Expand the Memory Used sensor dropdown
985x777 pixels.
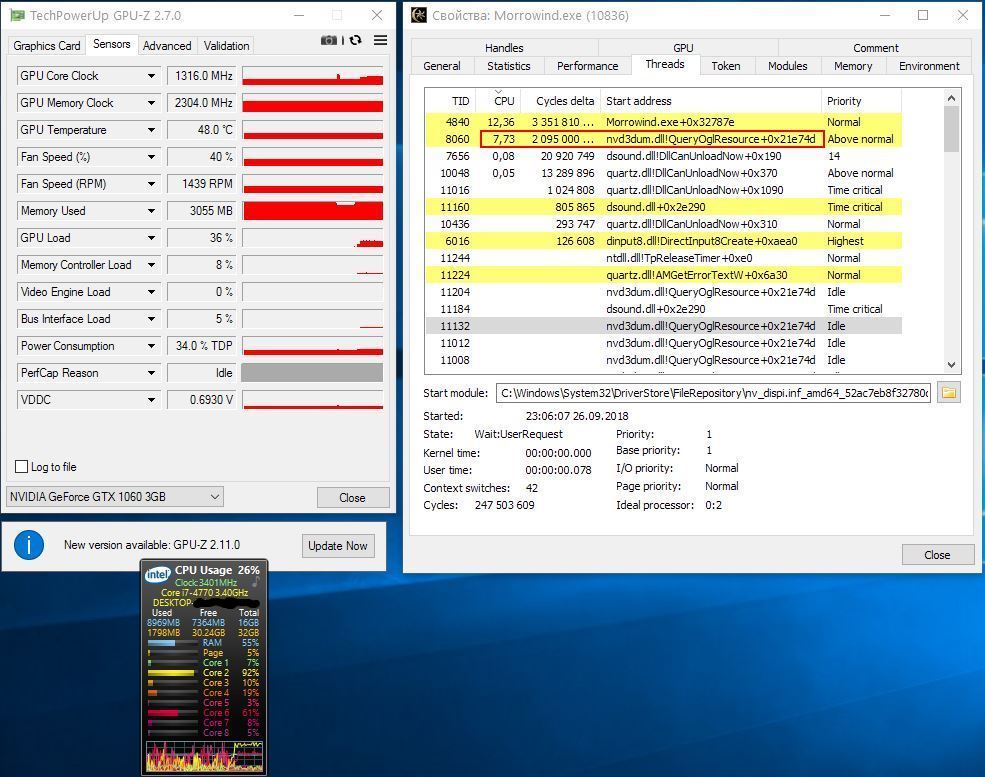[151, 211]
